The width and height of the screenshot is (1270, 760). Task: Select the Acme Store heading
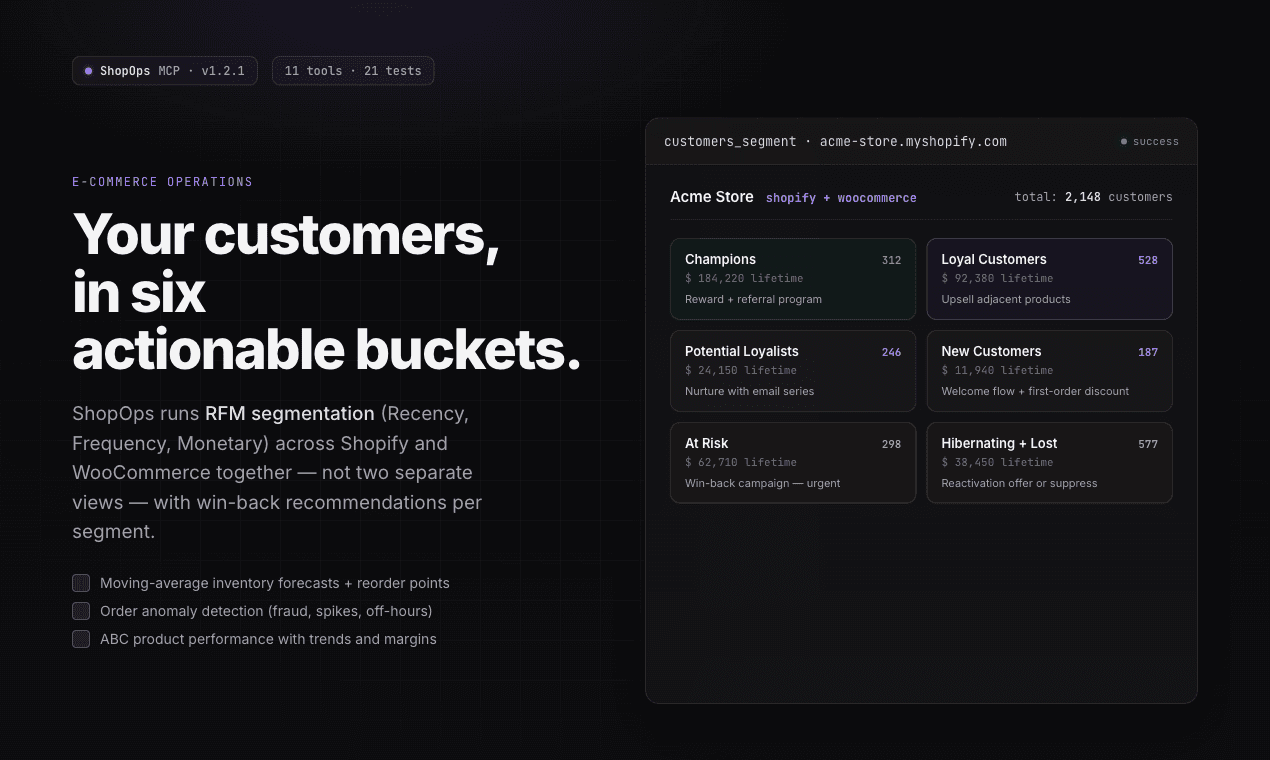point(712,197)
